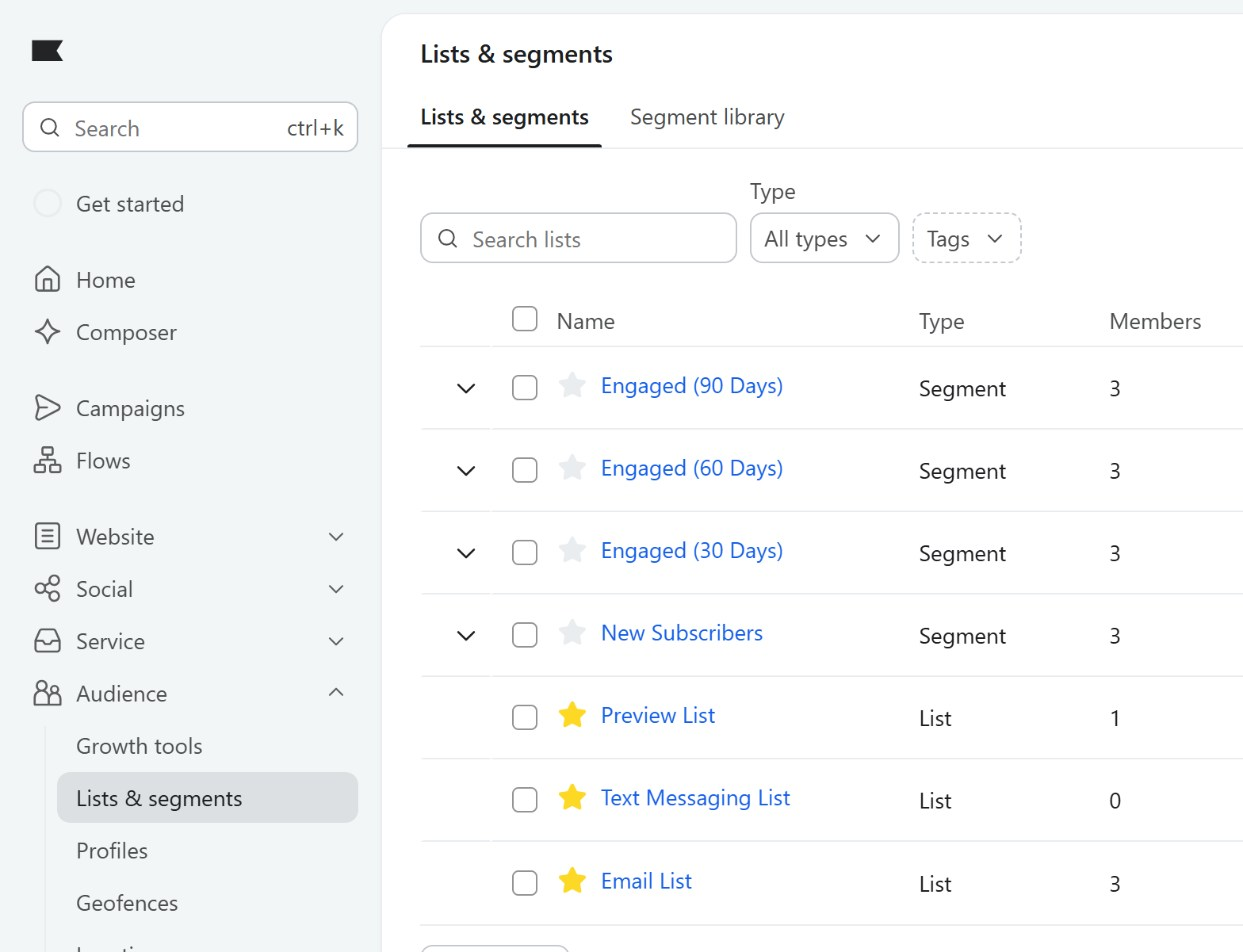1243x952 pixels.
Task: Open Lists & segments in sidebar
Action: [x=207, y=798]
